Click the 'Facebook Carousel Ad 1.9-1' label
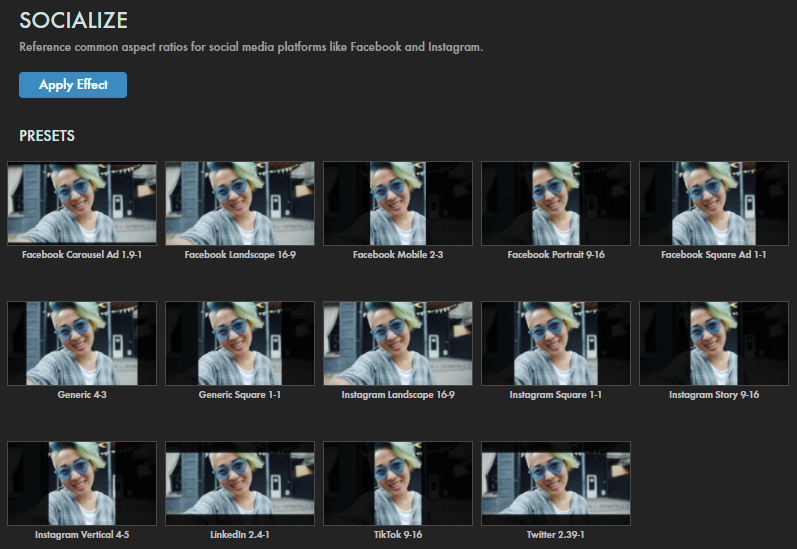This screenshot has height=549, width=797. (x=82, y=255)
